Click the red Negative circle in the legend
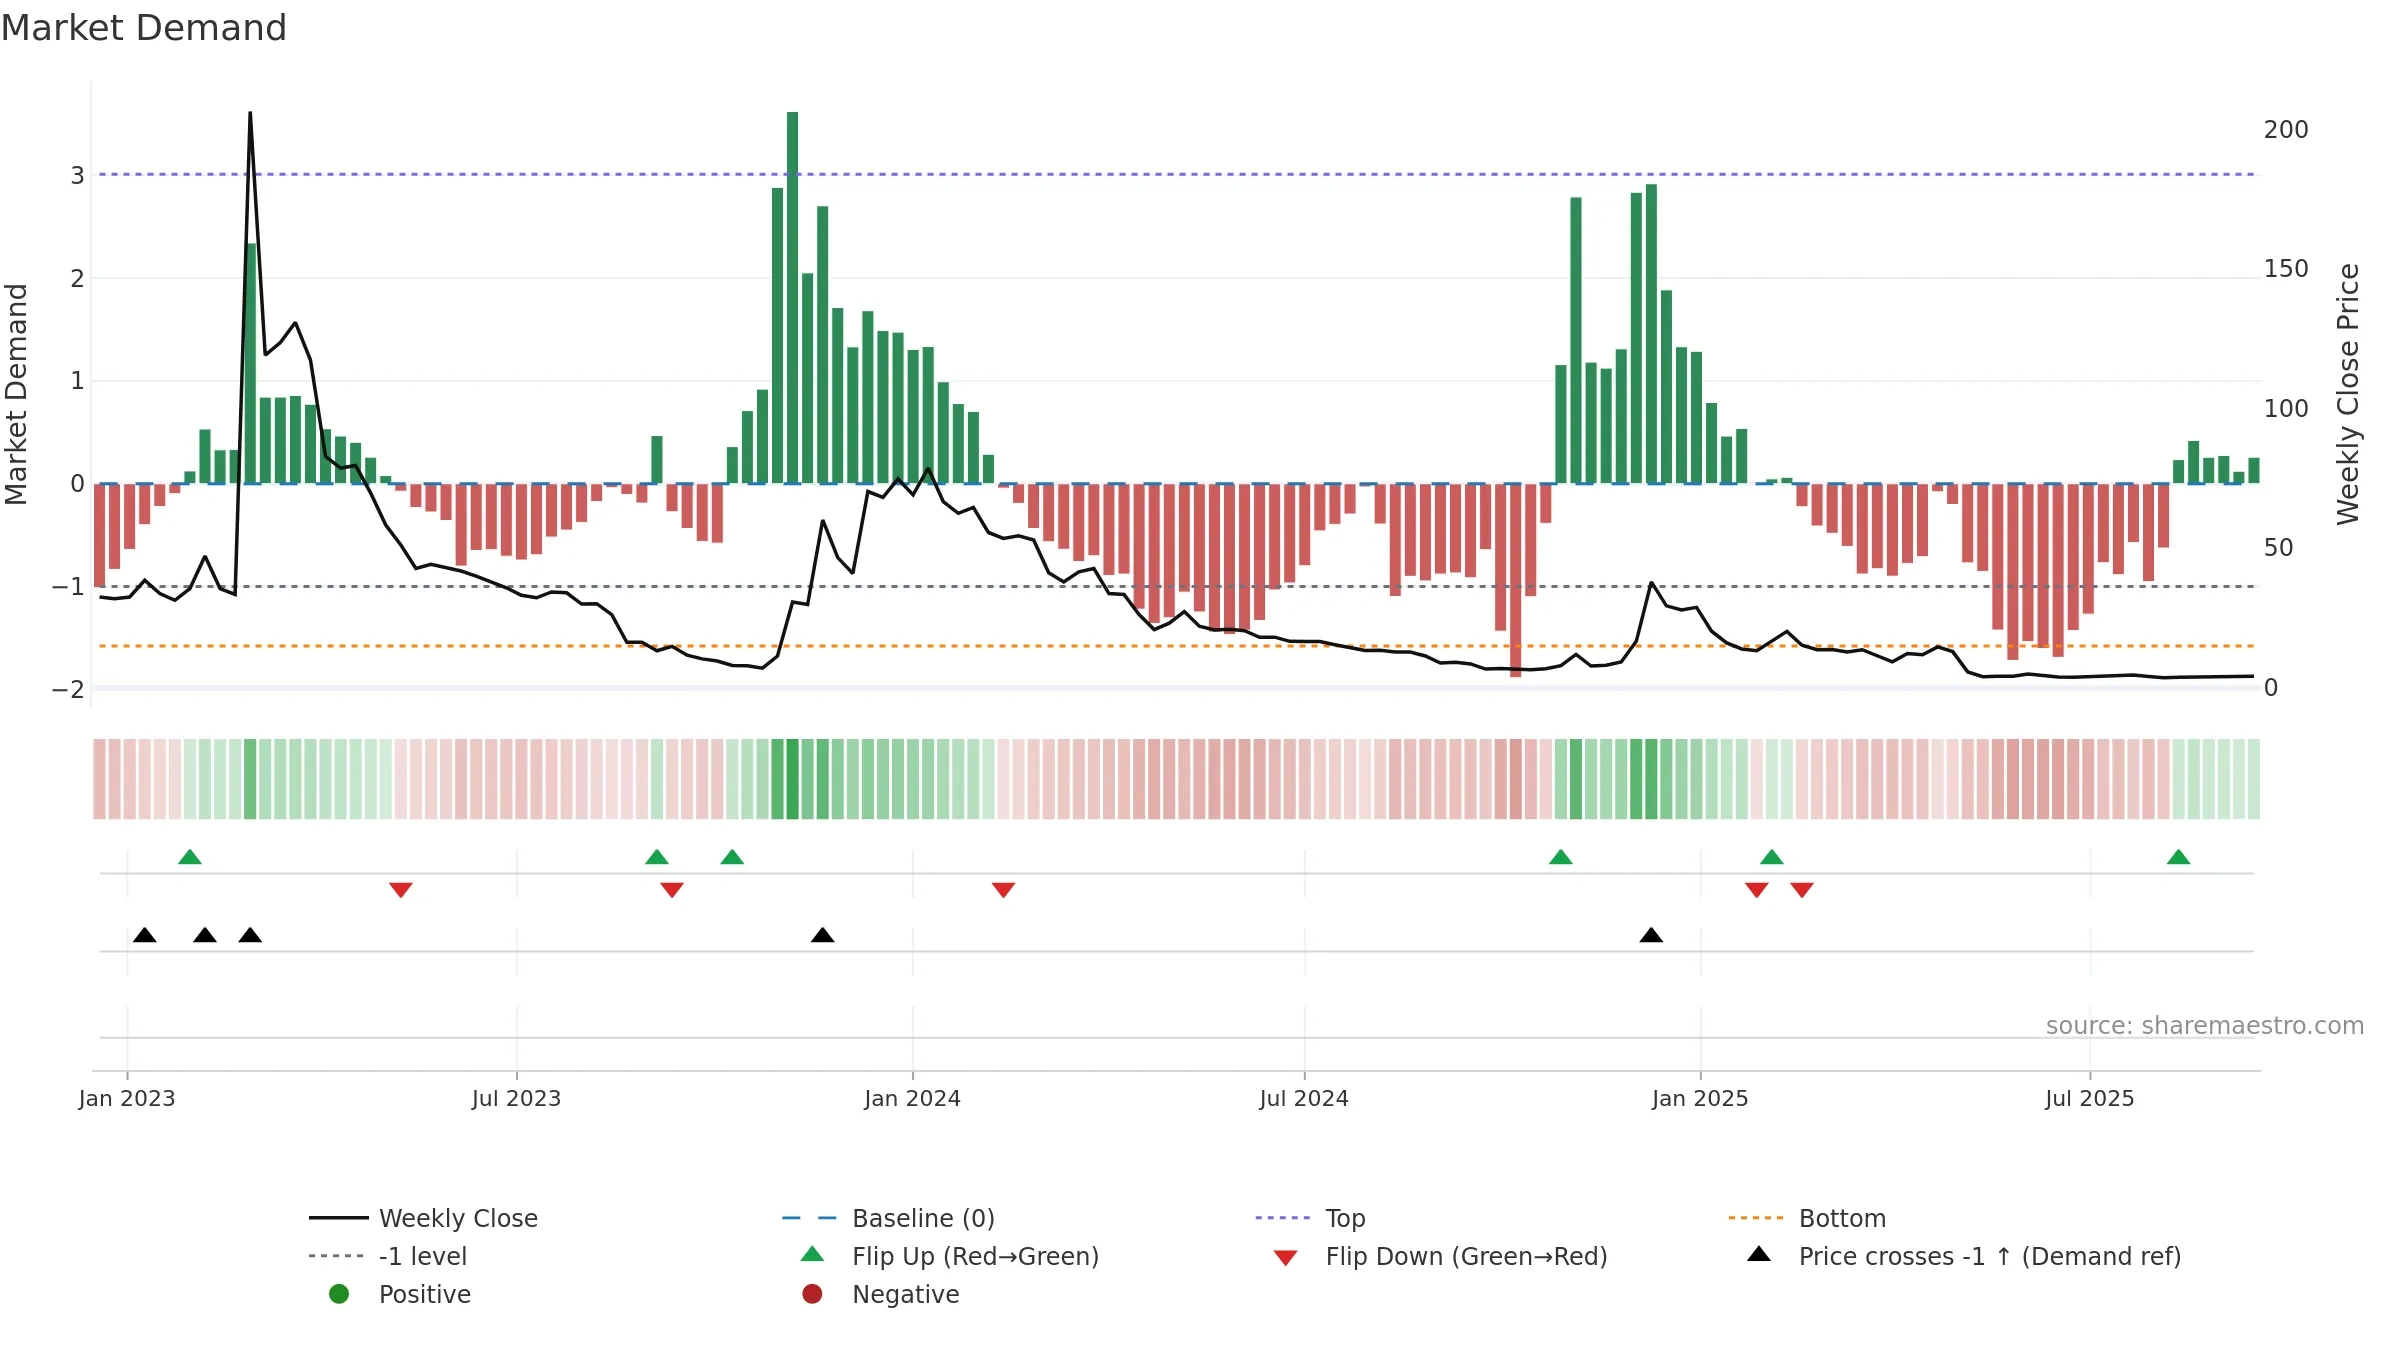Screen dimensions: 2400x1350 [812, 1294]
